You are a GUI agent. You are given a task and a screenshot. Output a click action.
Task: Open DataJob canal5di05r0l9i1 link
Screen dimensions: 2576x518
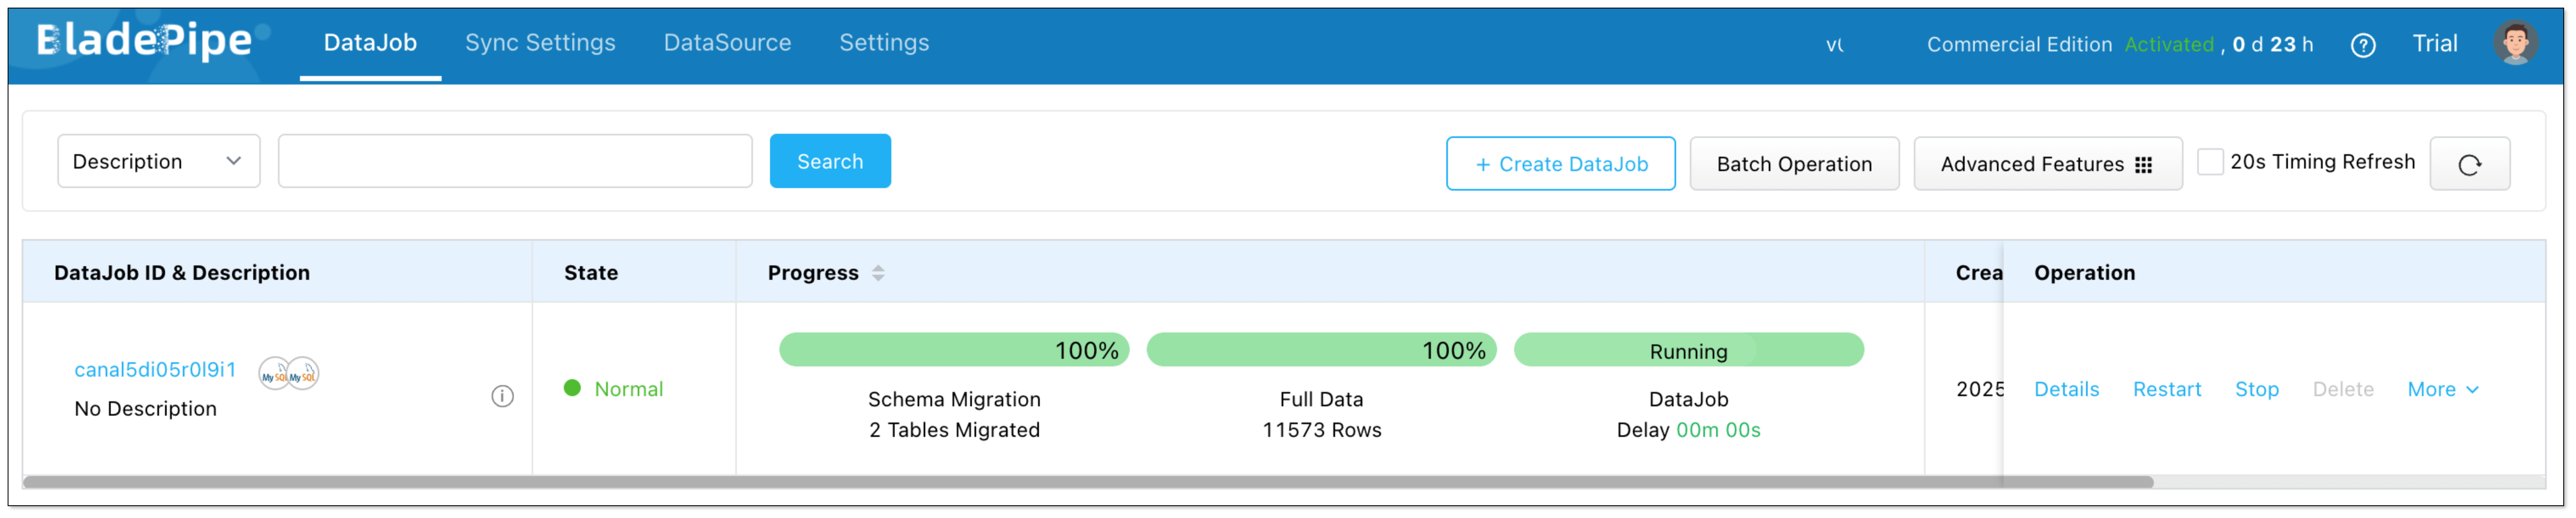tap(155, 370)
